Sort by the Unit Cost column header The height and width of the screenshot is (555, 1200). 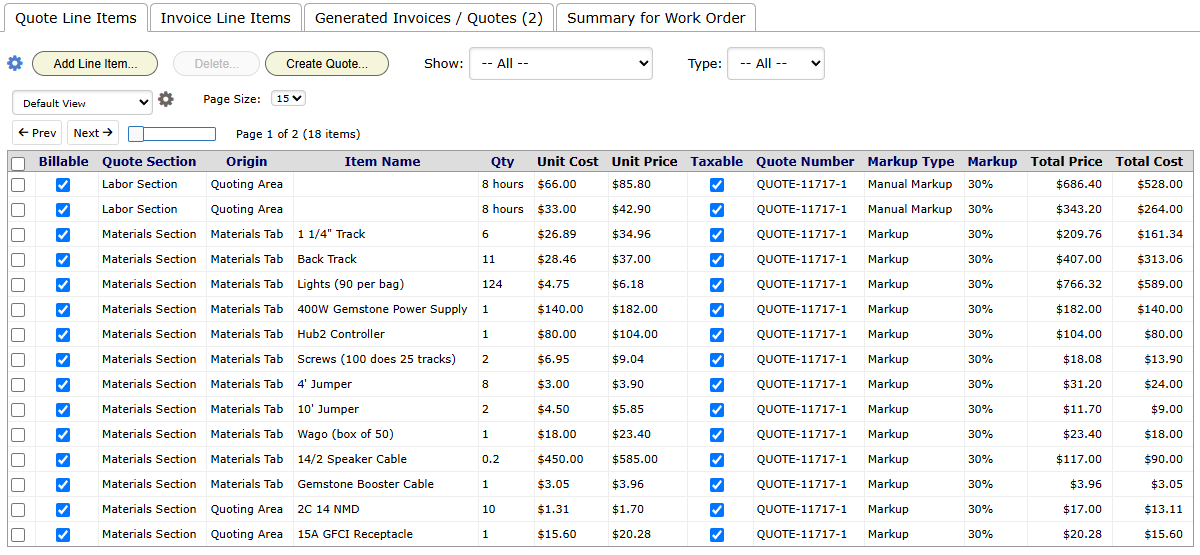pyautogui.click(x=568, y=162)
